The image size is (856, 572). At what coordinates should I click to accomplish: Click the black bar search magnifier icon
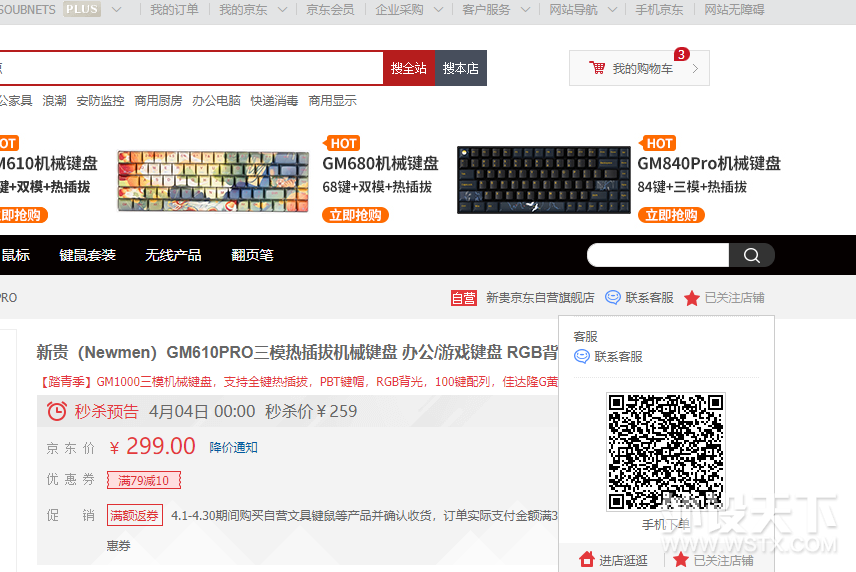click(751, 255)
